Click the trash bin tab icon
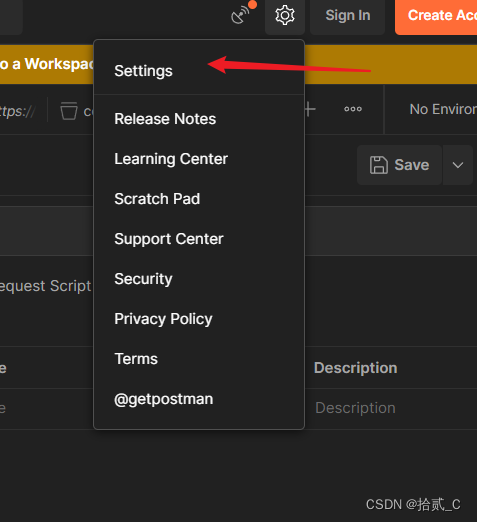This screenshot has height=522, width=477. click(x=69, y=111)
